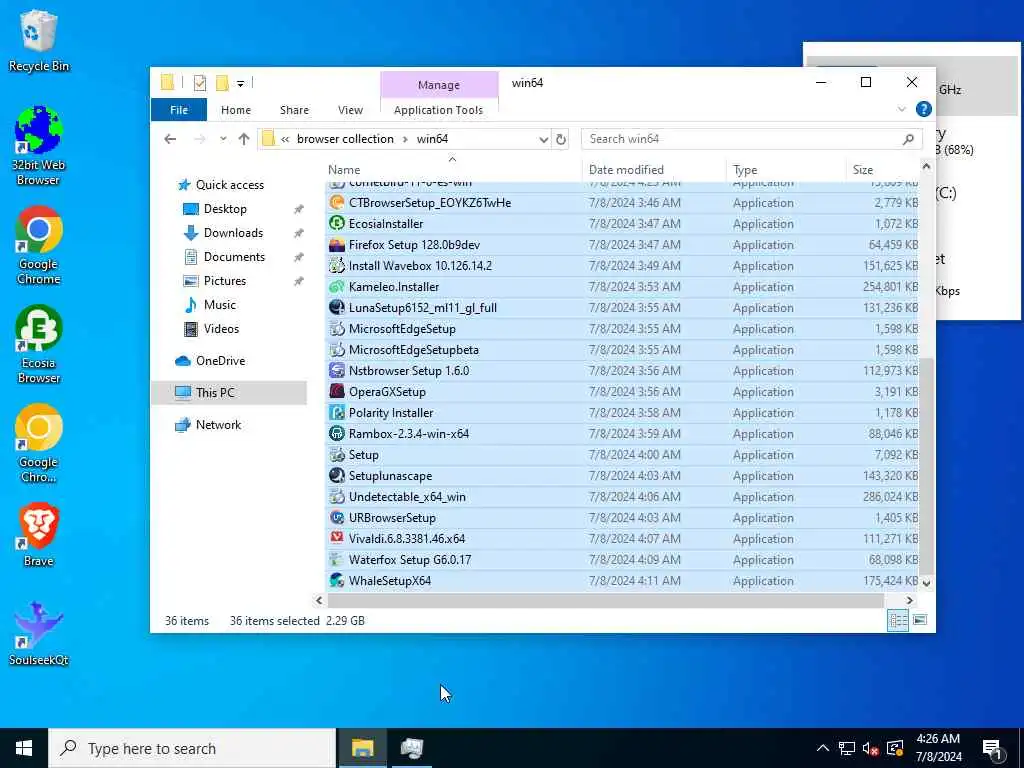Open the File menu tab
Screen dimensions: 1024x768
coord(179,110)
